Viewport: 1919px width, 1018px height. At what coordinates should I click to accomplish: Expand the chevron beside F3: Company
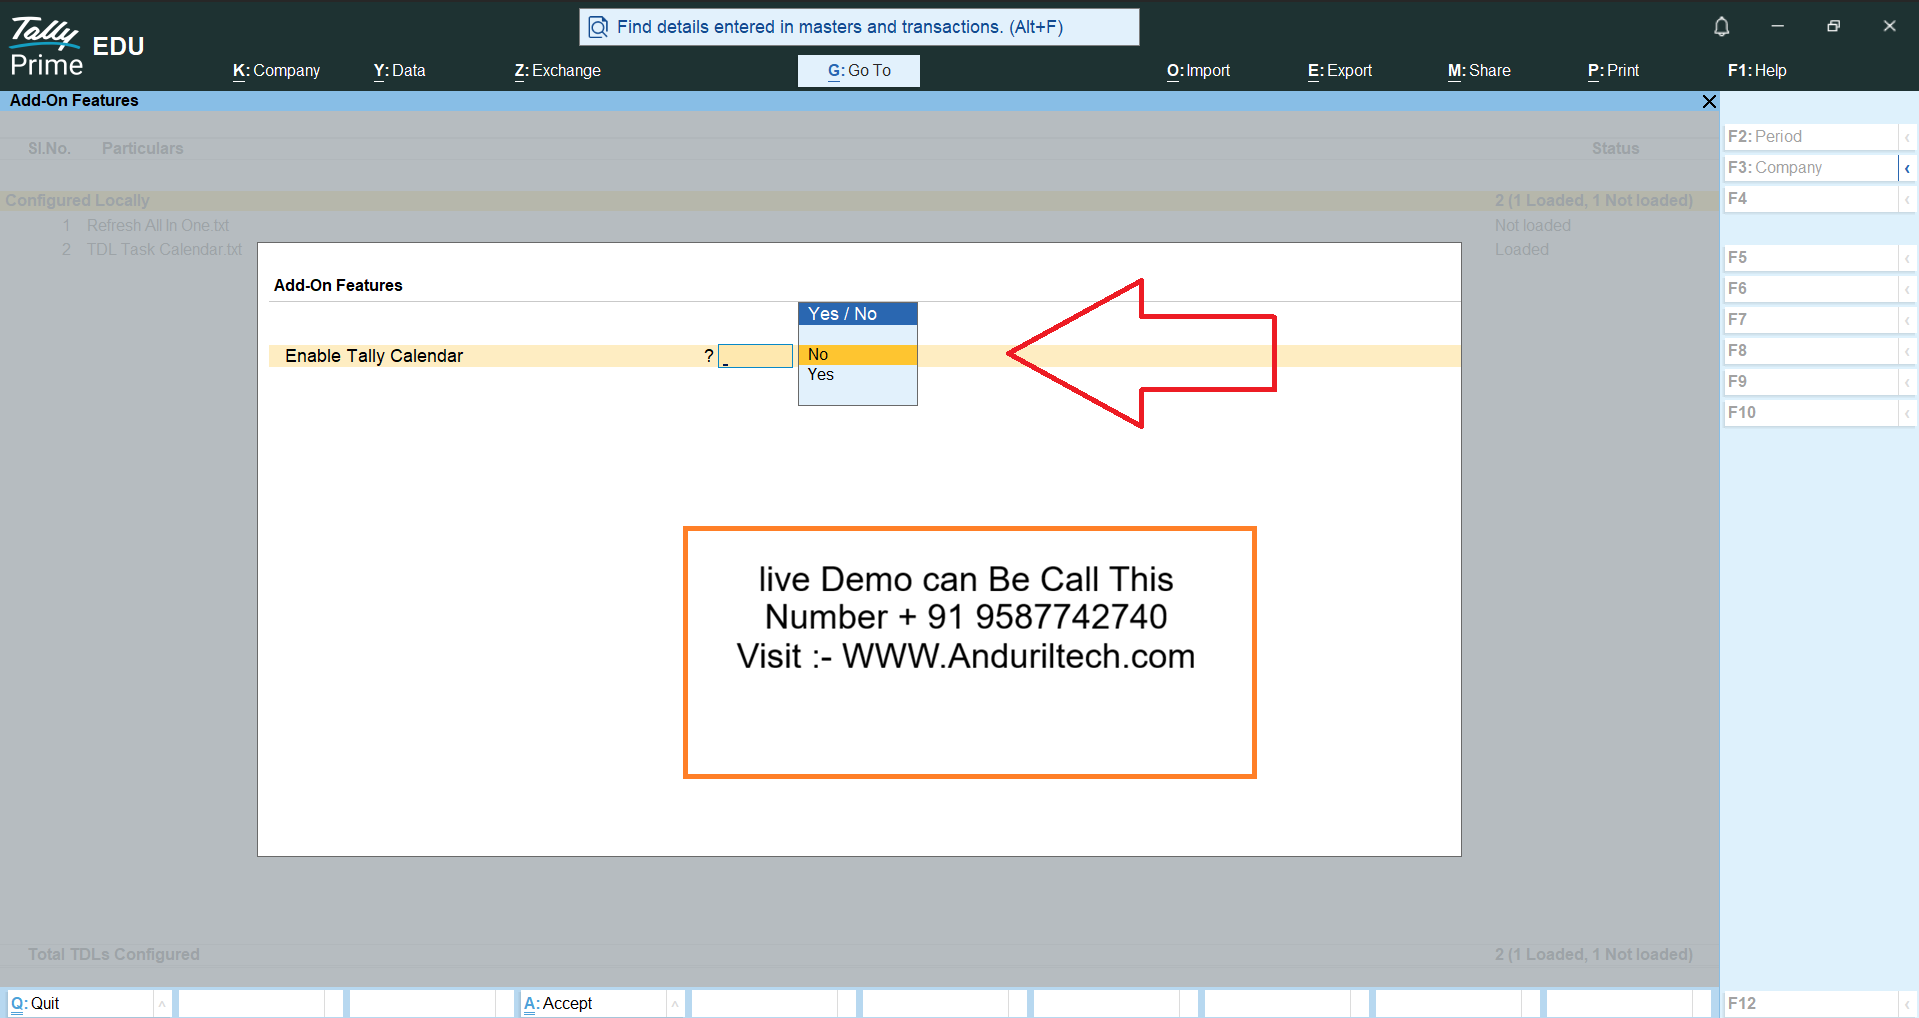click(1907, 168)
